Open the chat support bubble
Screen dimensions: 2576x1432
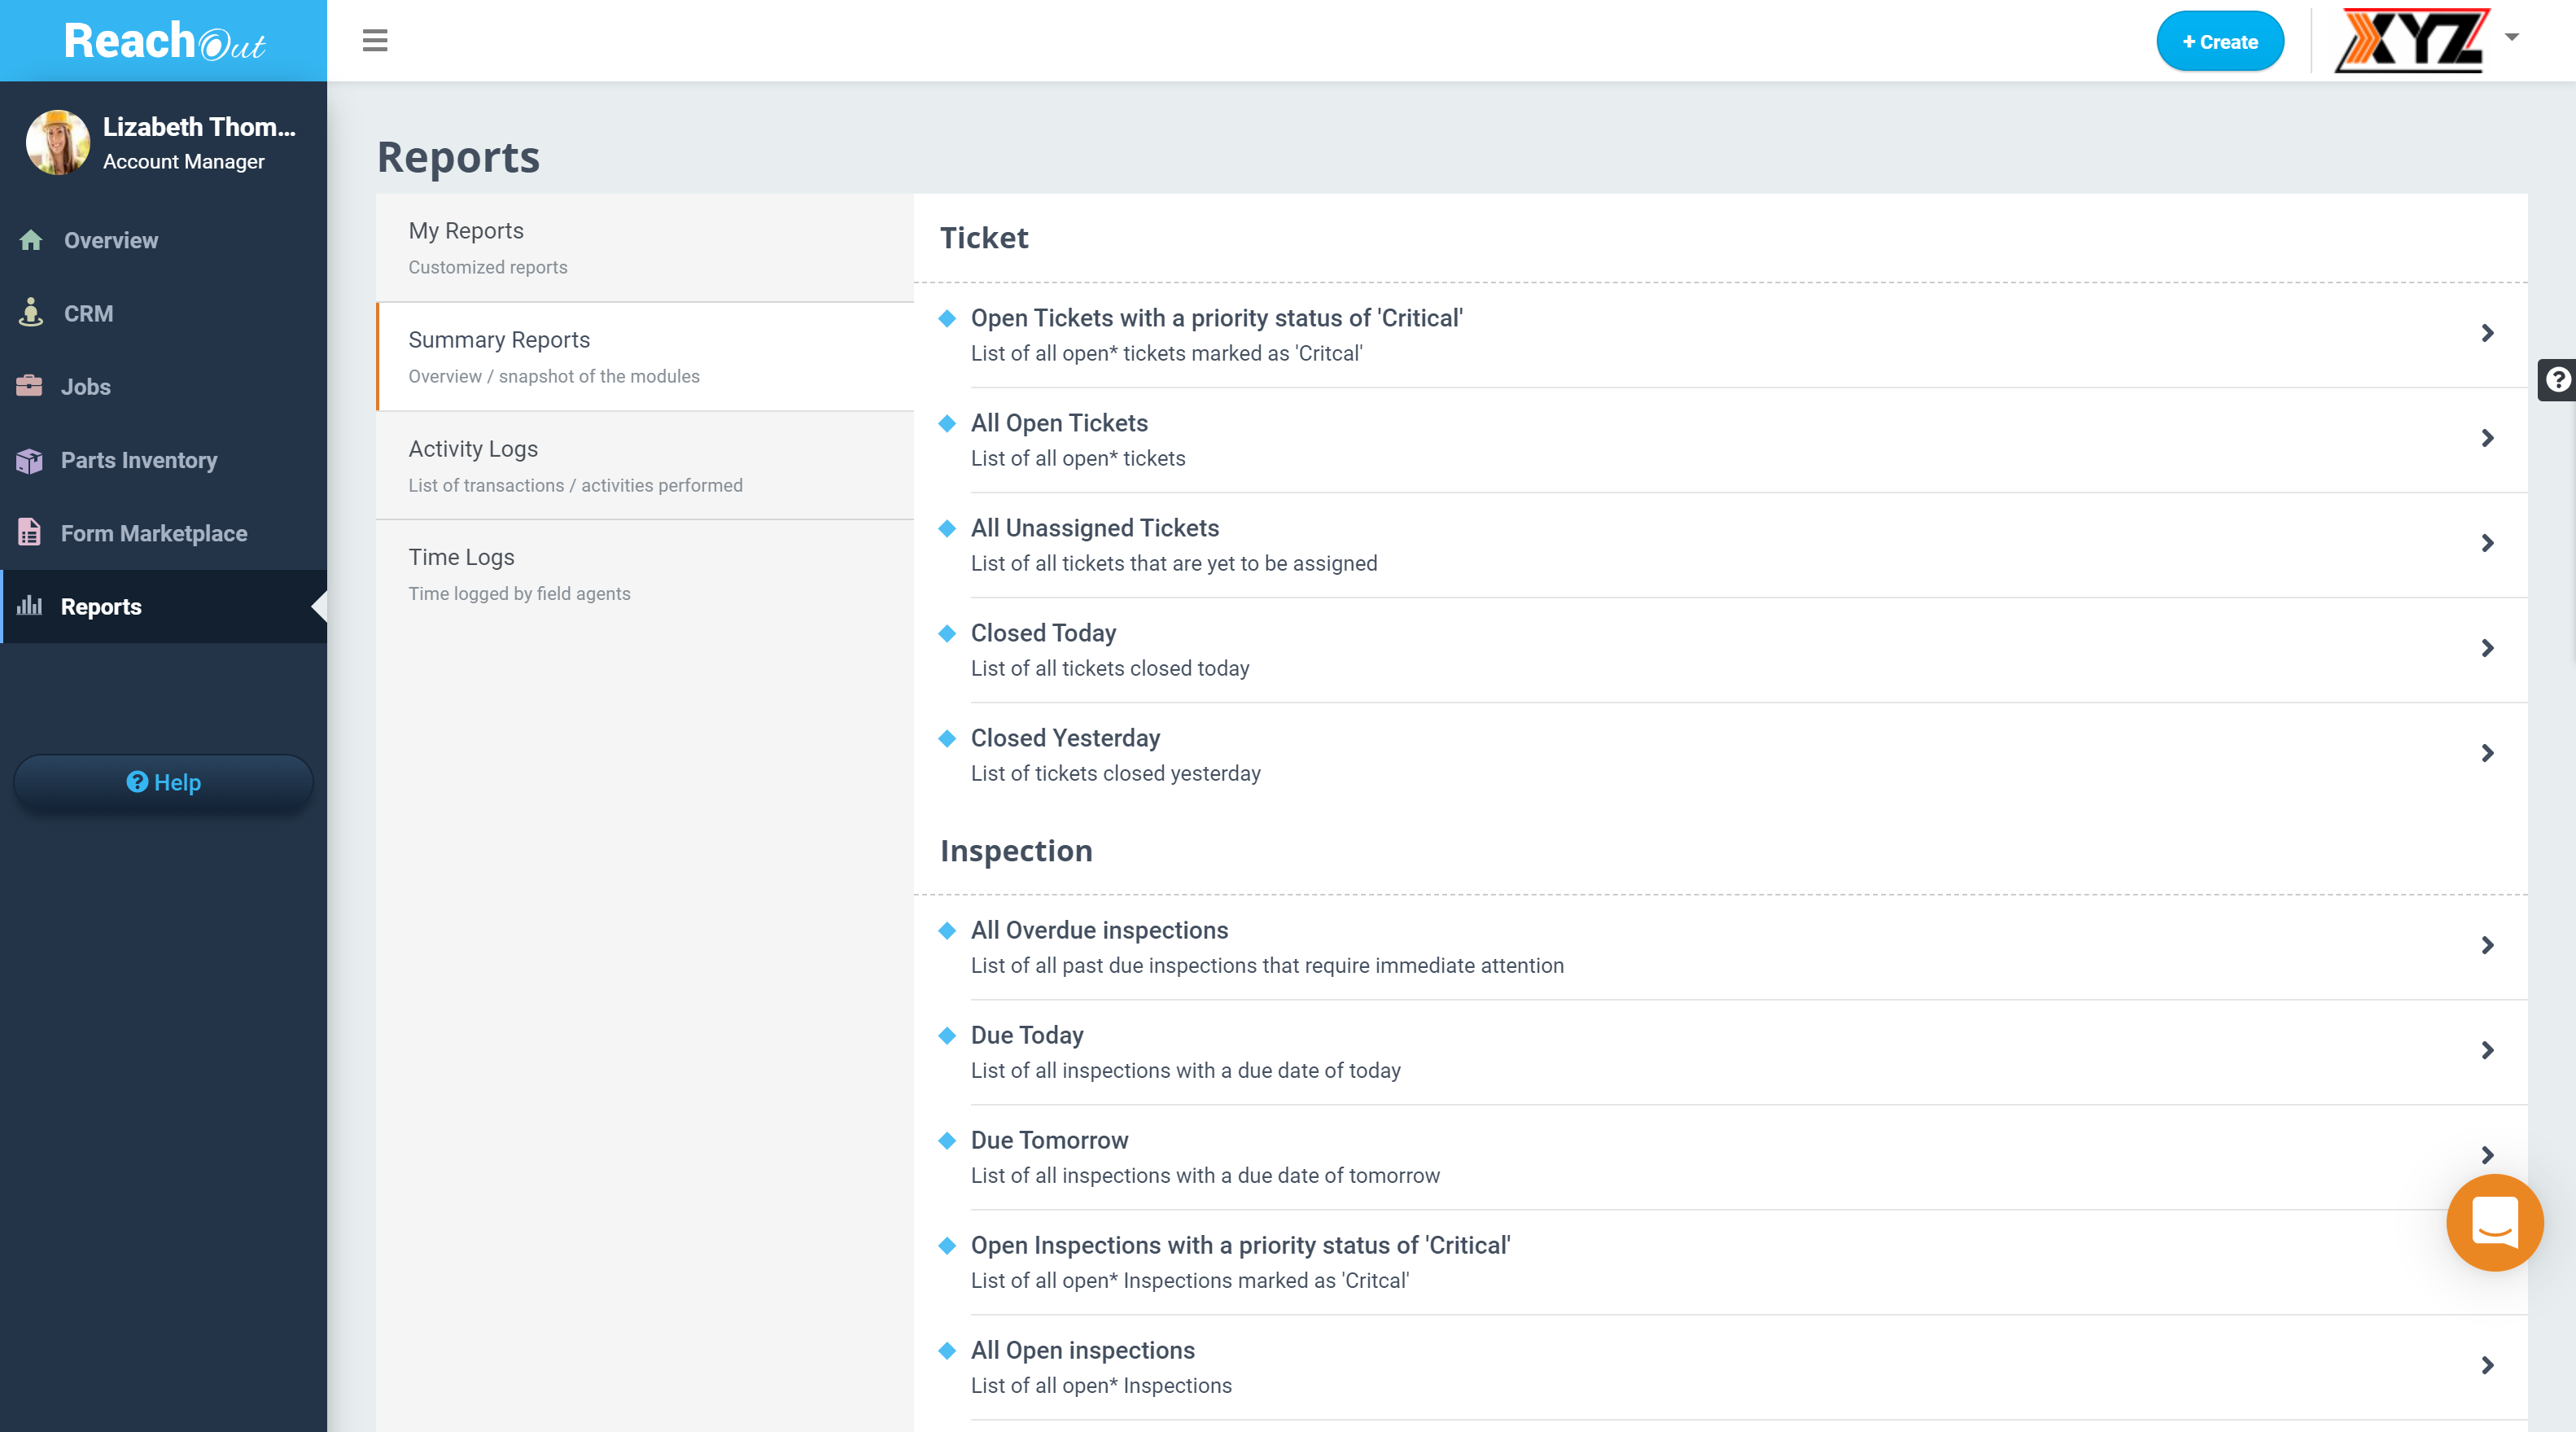click(2494, 1222)
